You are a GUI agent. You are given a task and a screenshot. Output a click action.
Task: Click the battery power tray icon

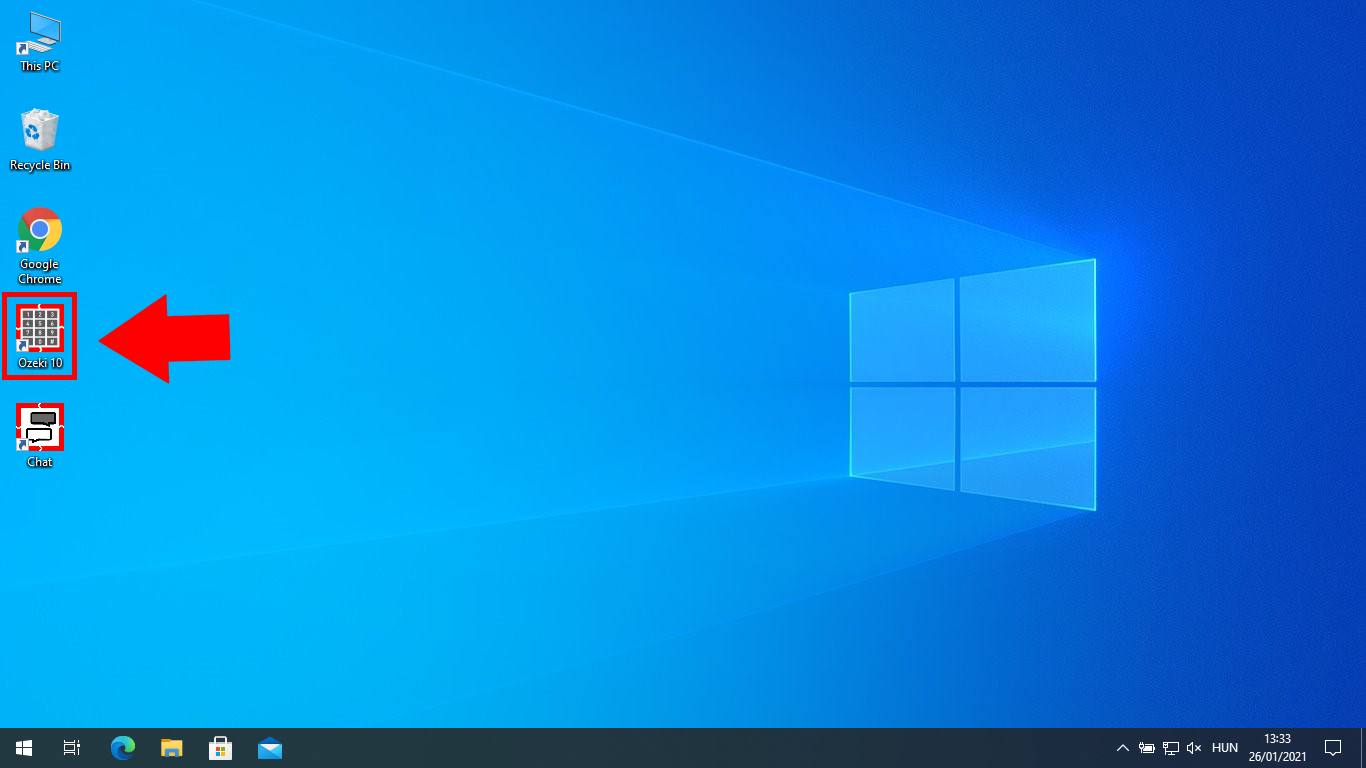[x=1147, y=748]
